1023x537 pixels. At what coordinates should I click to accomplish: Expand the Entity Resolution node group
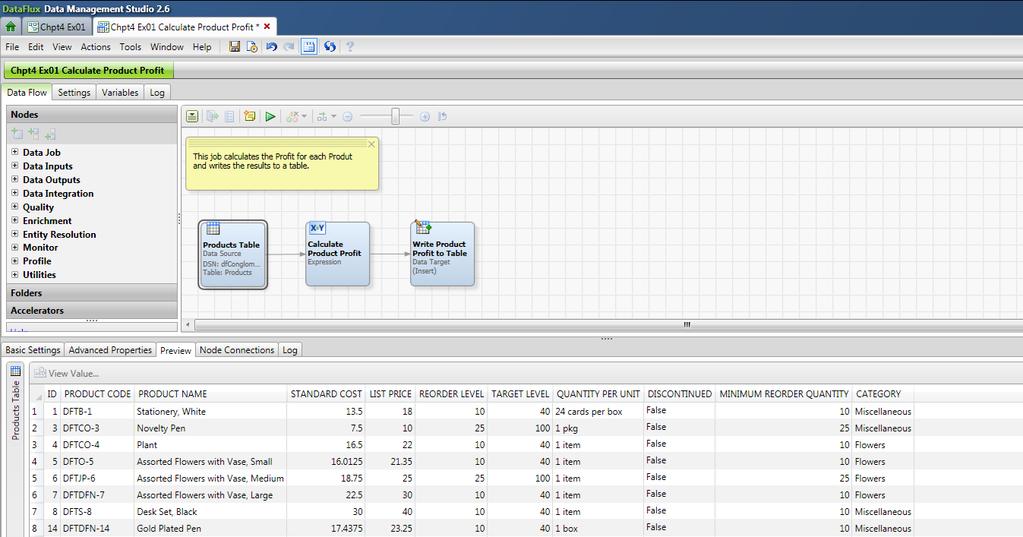(x=14, y=234)
